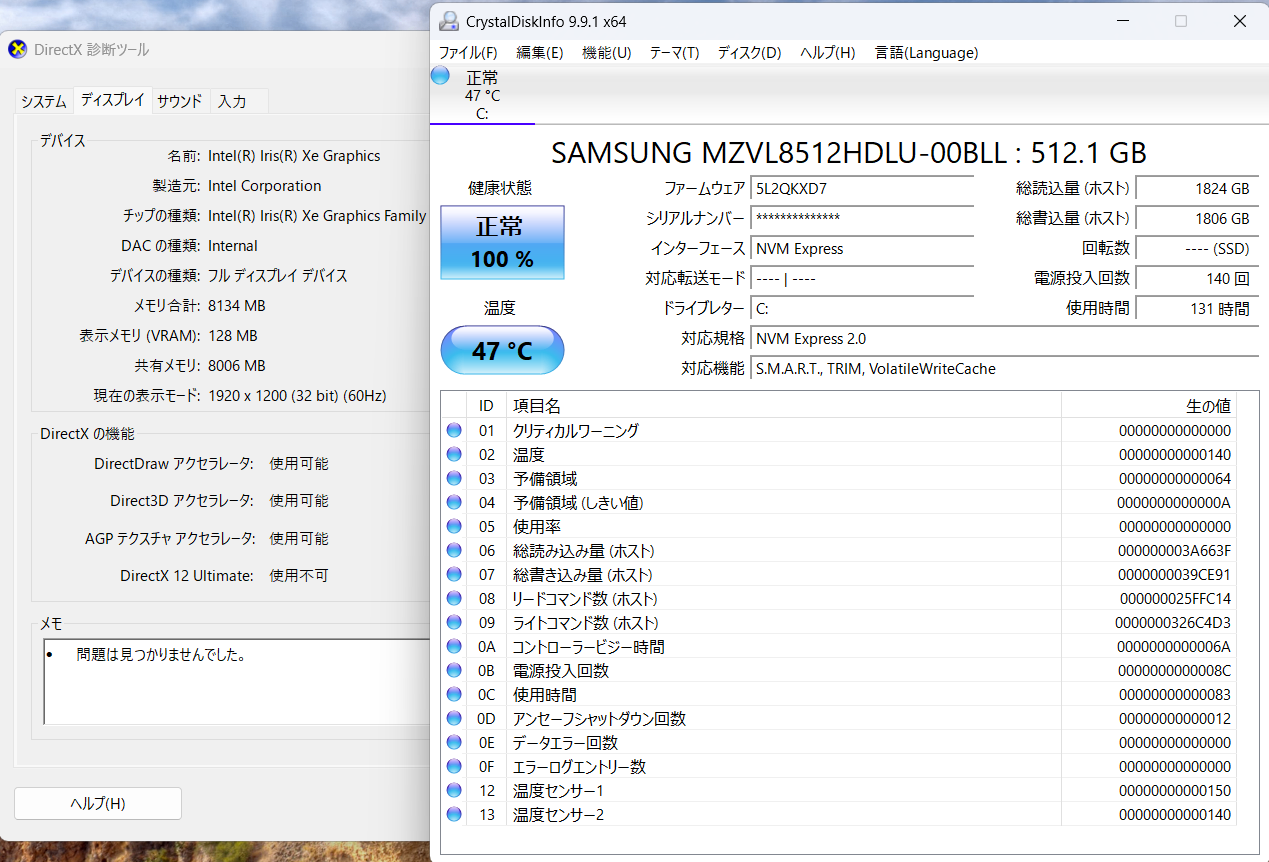Click the 項目名 column header
This screenshot has width=1269, height=862.
point(784,405)
